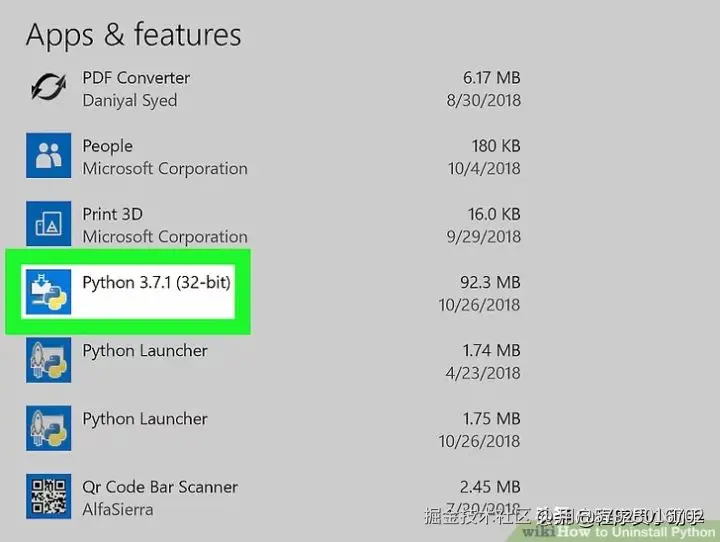Click the People app name
720x542 pixels.
point(107,146)
